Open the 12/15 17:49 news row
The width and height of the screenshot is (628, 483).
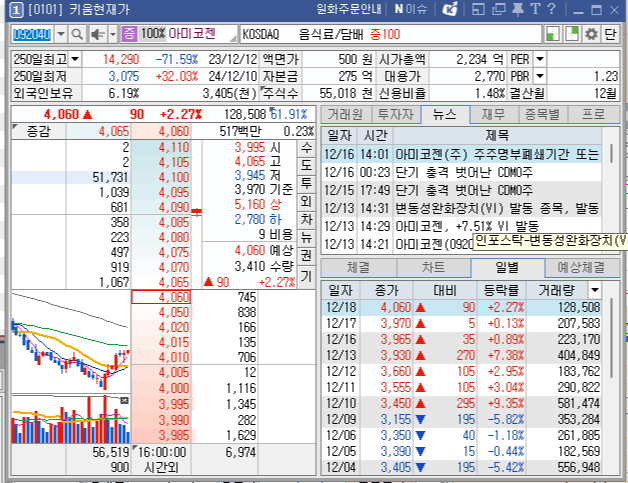tap(461, 190)
